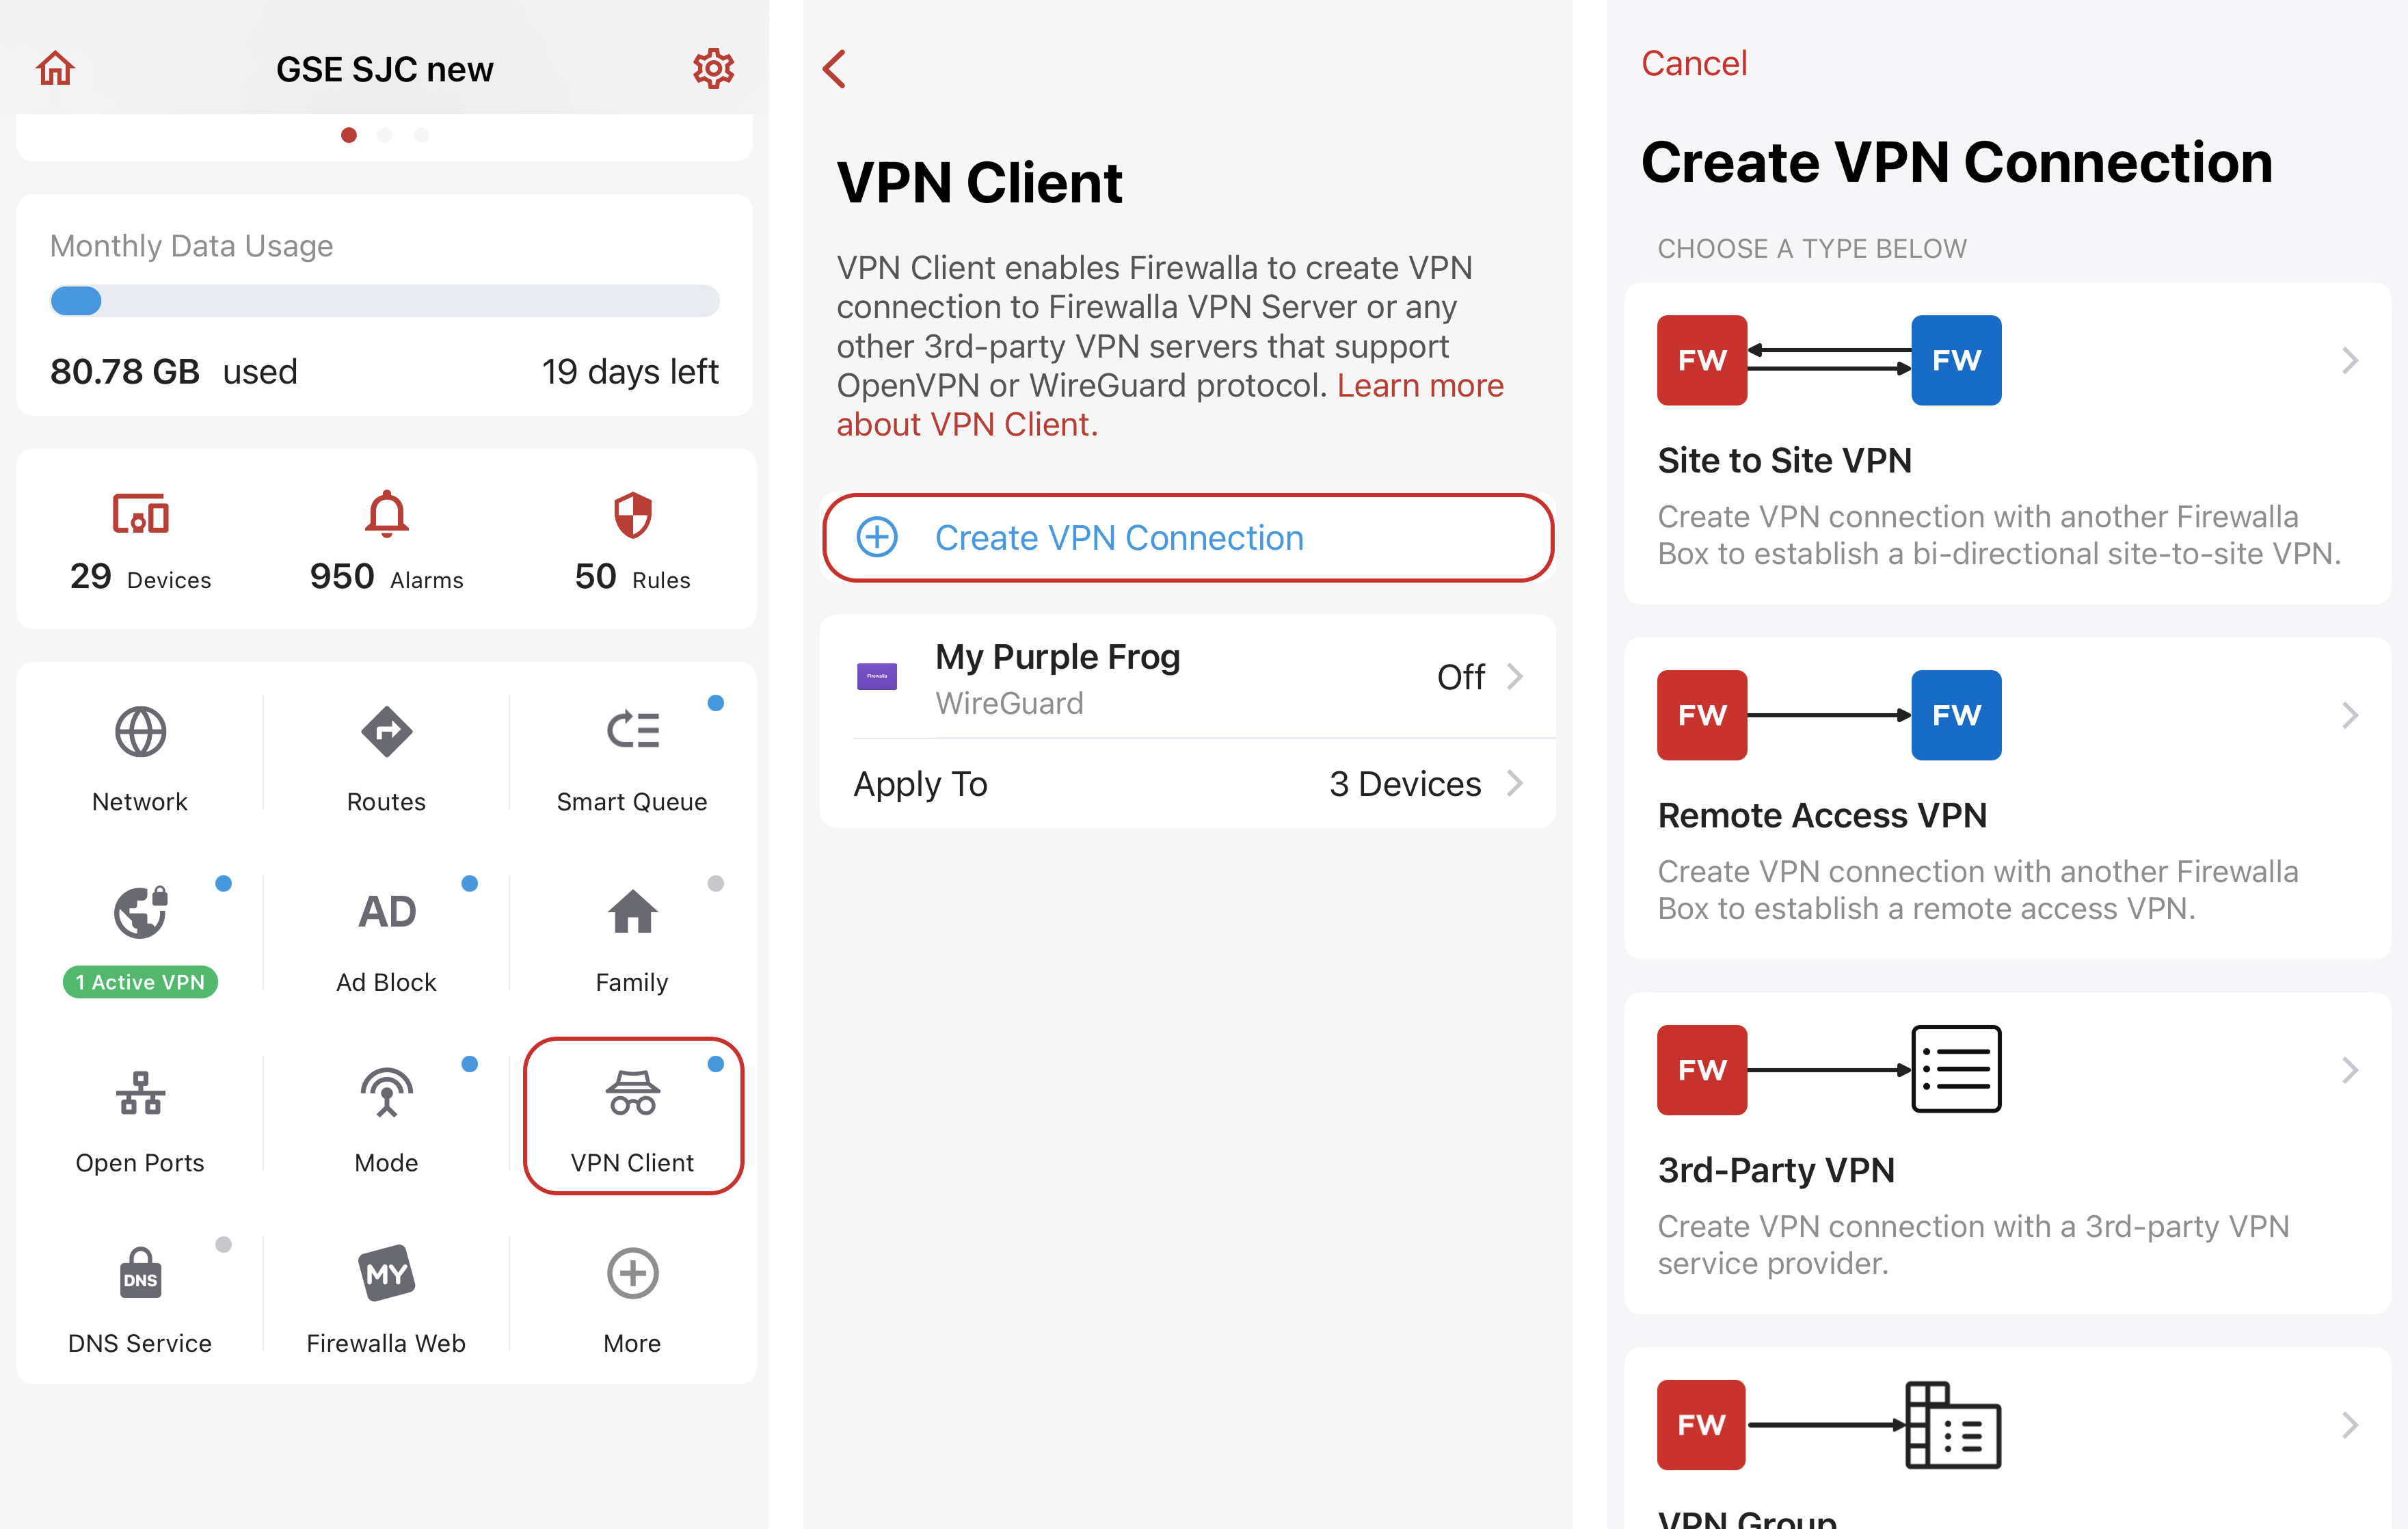Tap Create VPN Connection button

(1187, 538)
